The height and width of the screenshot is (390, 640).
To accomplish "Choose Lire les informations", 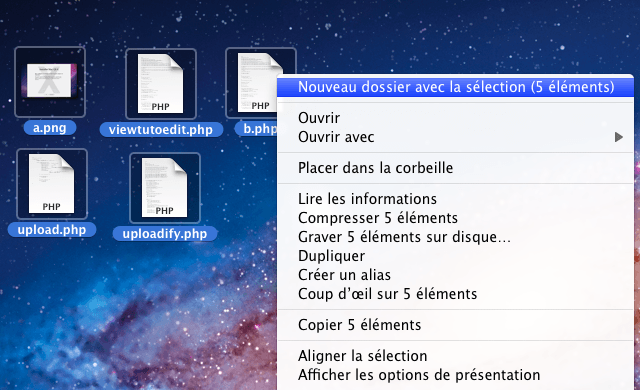I will coord(456,199).
